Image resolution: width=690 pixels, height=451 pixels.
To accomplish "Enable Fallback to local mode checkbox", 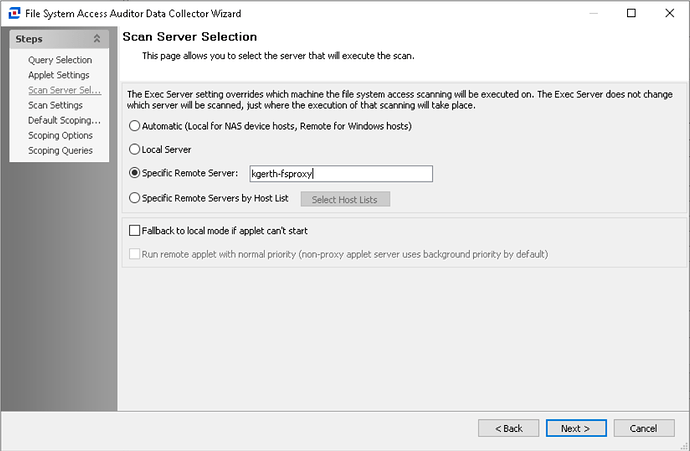I will click(134, 231).
